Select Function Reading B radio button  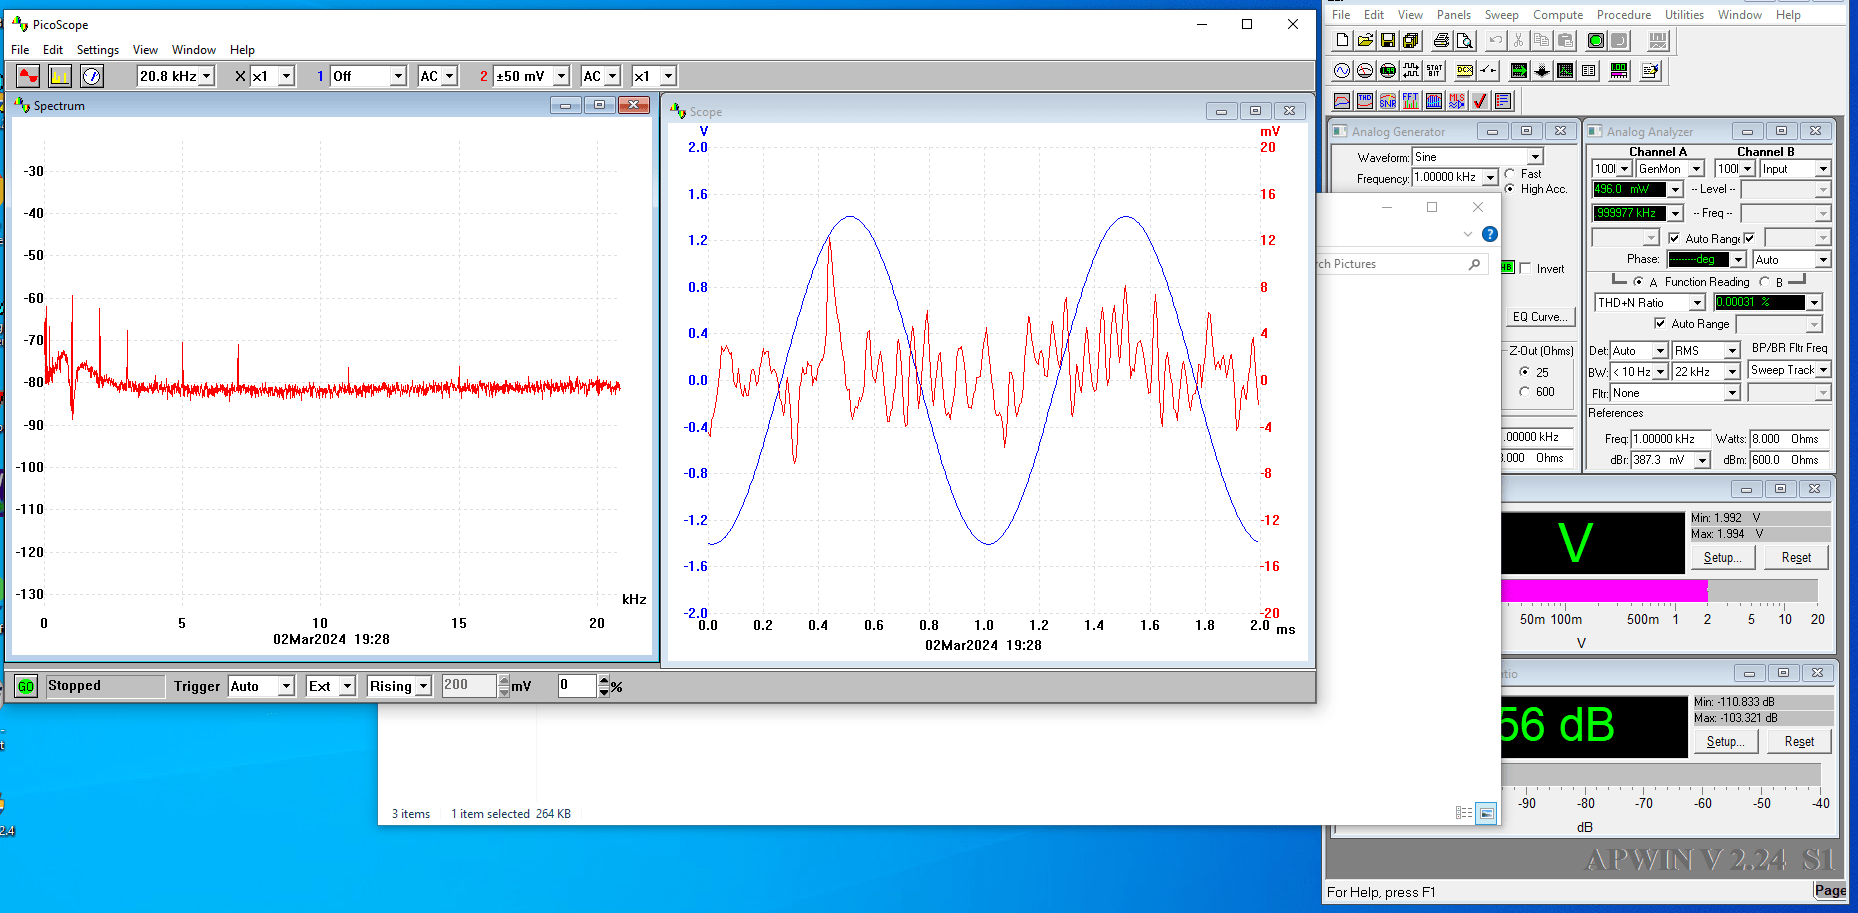[1764, 282]
